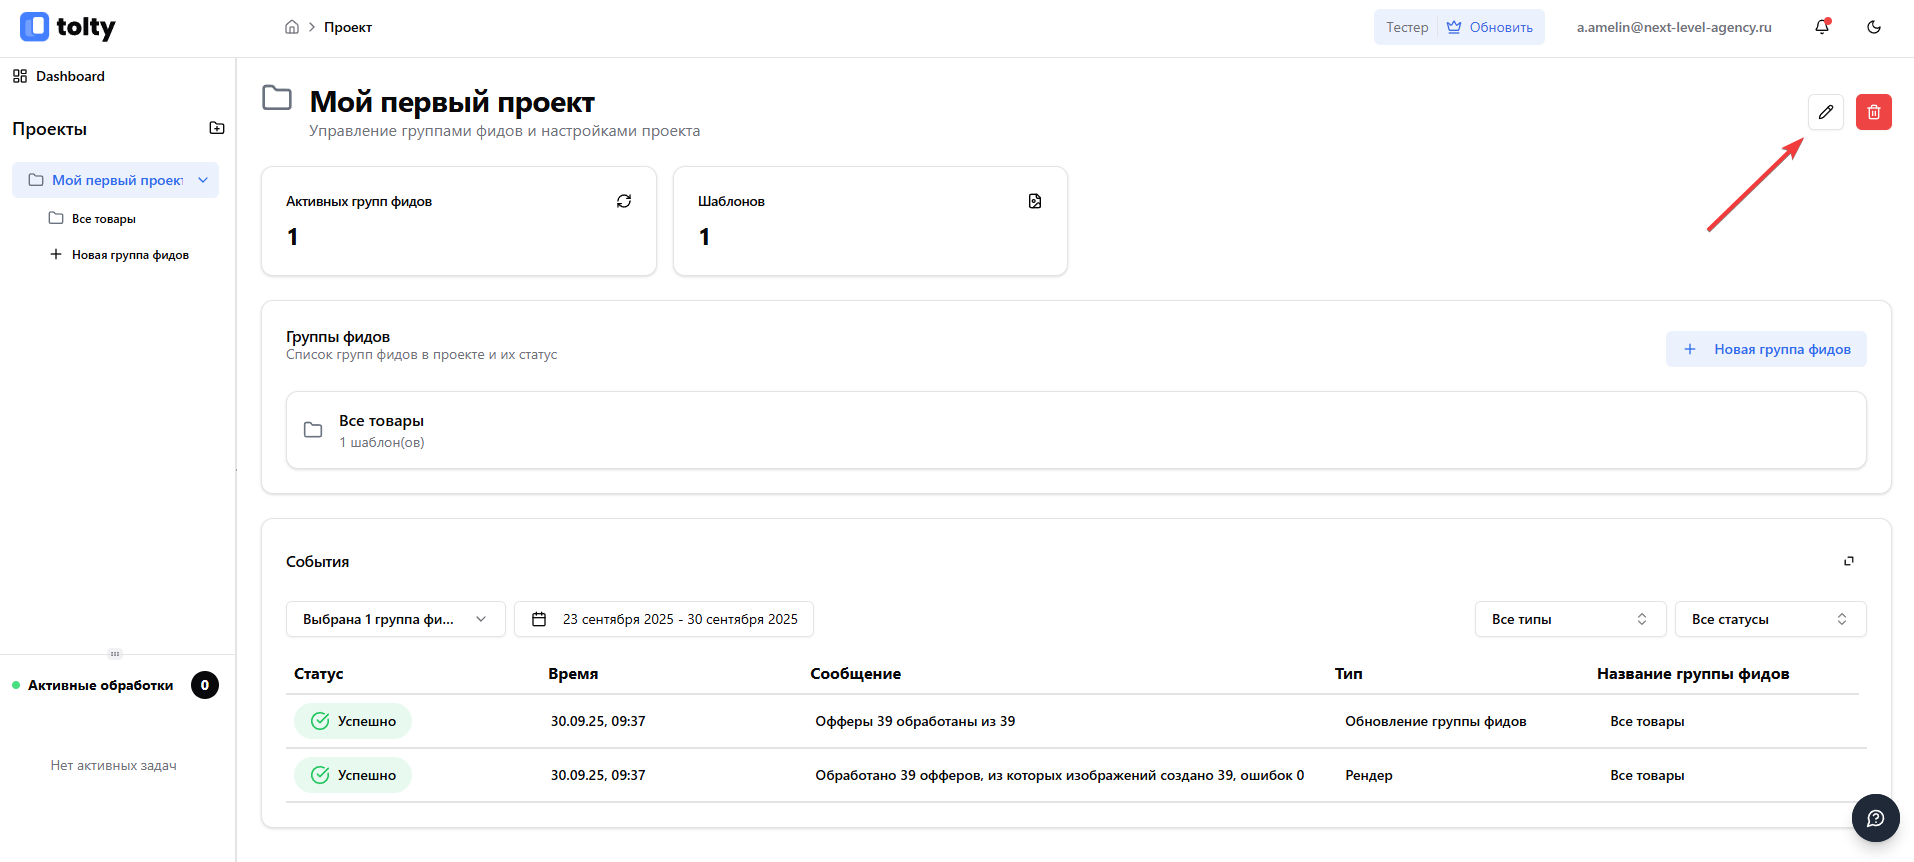Image resolution: width=1914 pixels, height=862 pixels.
Task: Click the Название группы фидов column header
Action: point(1693,674)
